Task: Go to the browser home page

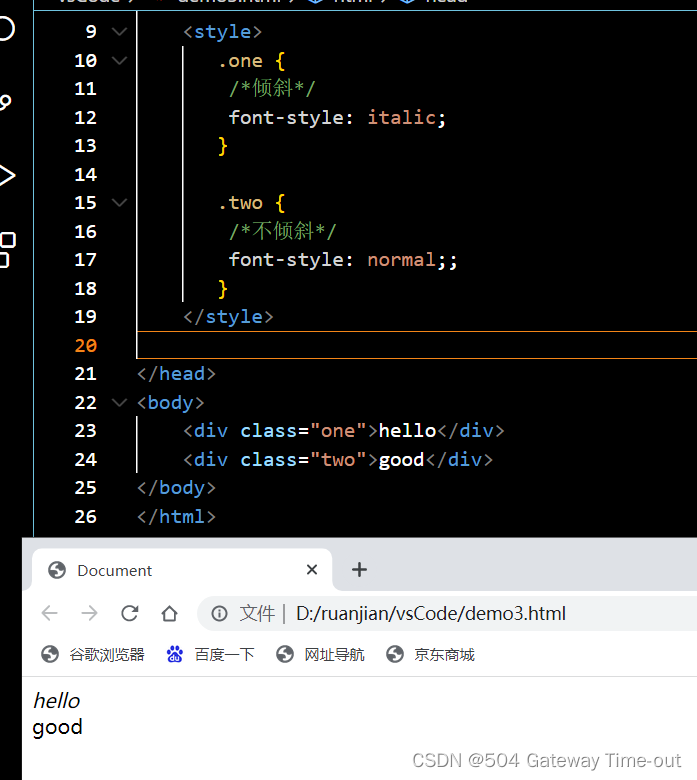Action: [x=170, y=613]
